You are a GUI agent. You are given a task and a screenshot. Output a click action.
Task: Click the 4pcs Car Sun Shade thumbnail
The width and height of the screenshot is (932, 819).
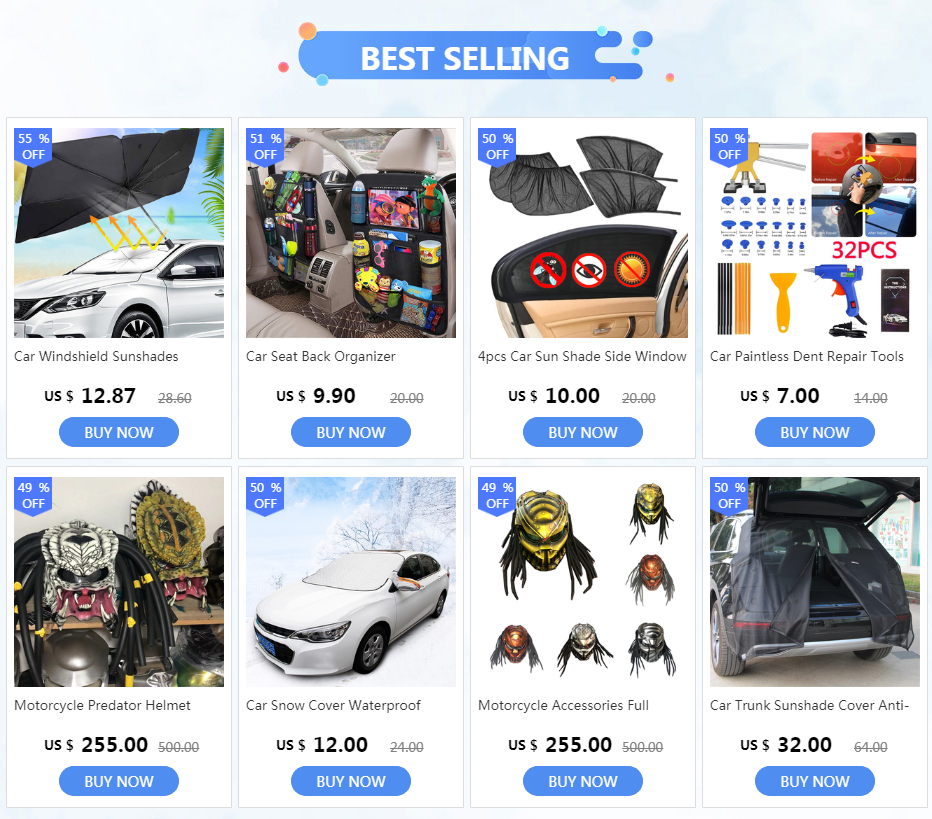point(582,233)
